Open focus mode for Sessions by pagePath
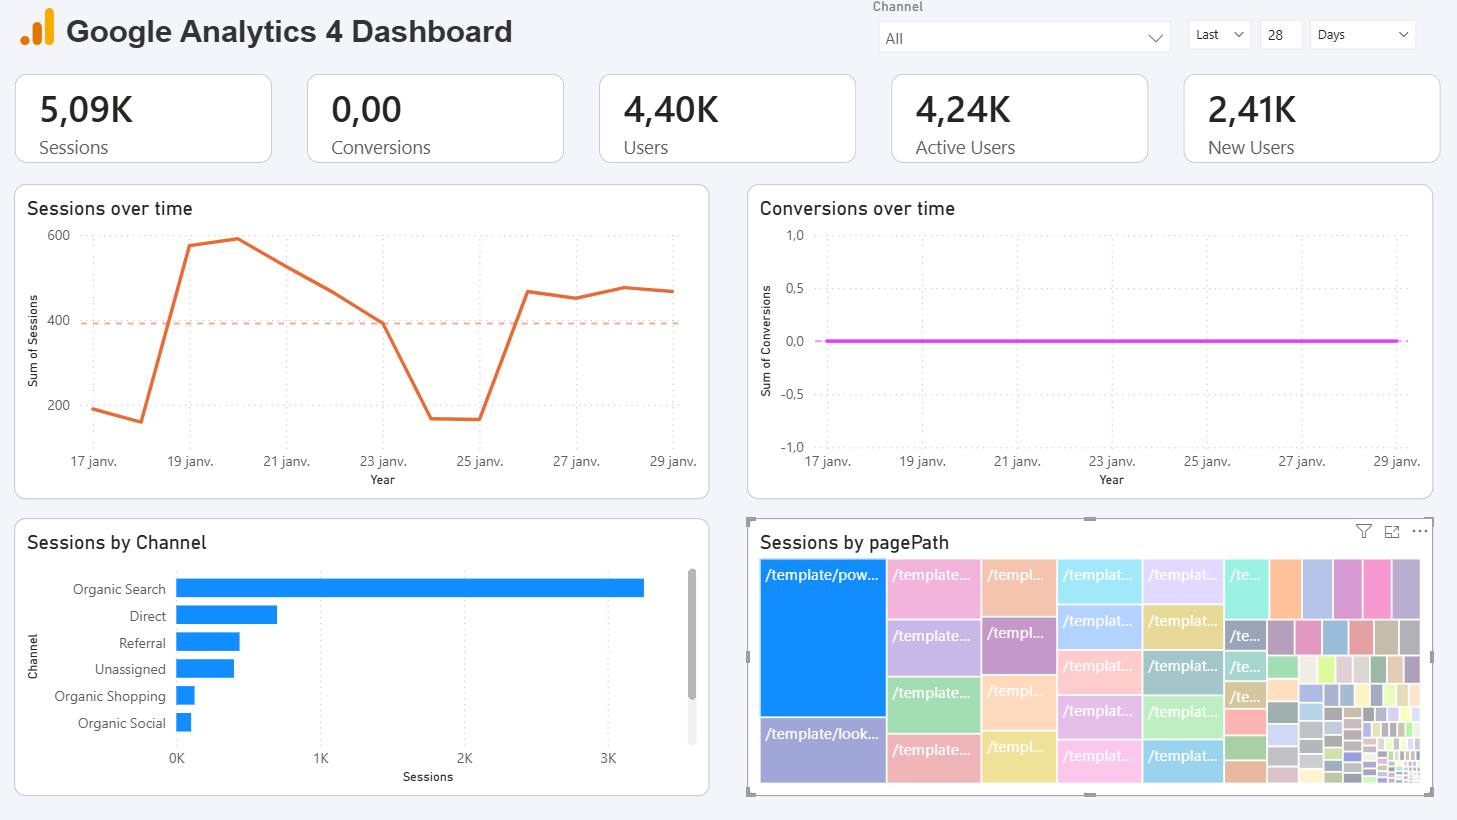The image size is (1457, 820). point(1392,531)
